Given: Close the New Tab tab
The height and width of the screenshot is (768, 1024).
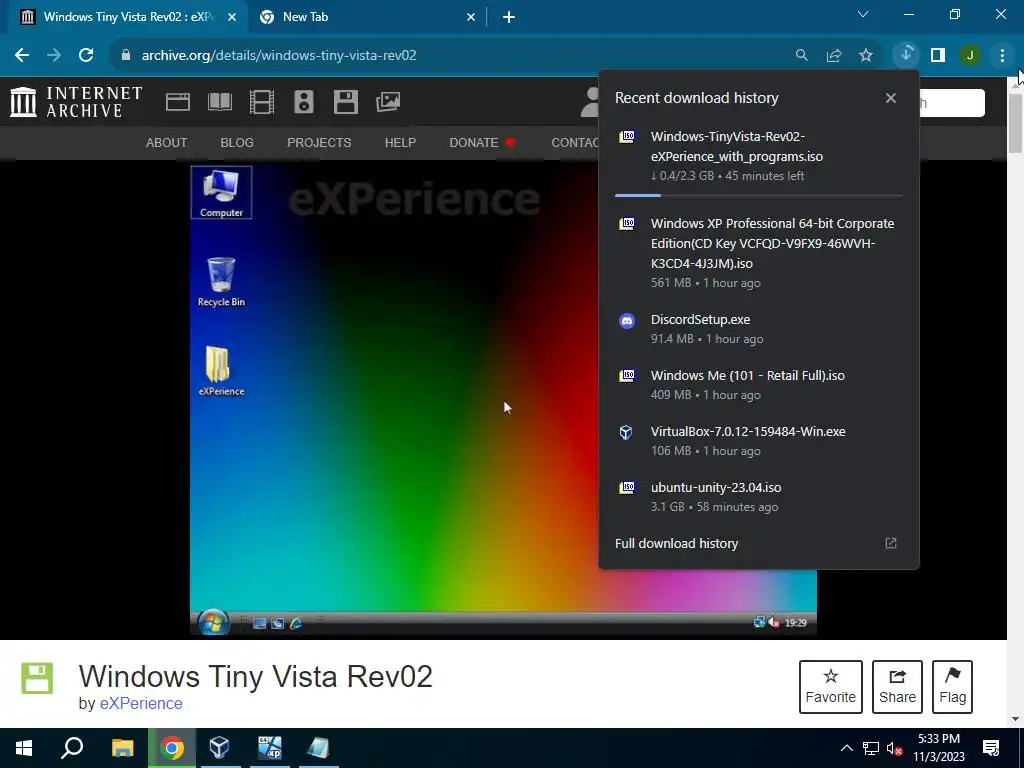Looking at the screenshot, I should [471, 18].
